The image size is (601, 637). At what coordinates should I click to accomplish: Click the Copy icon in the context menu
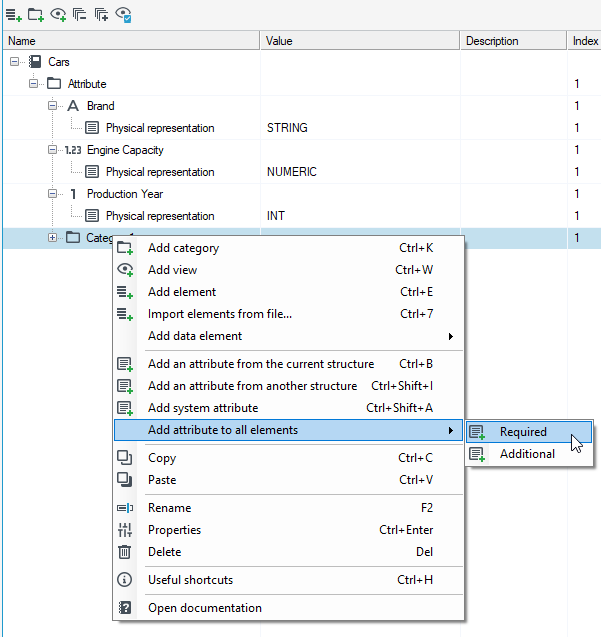pos(124,457)
